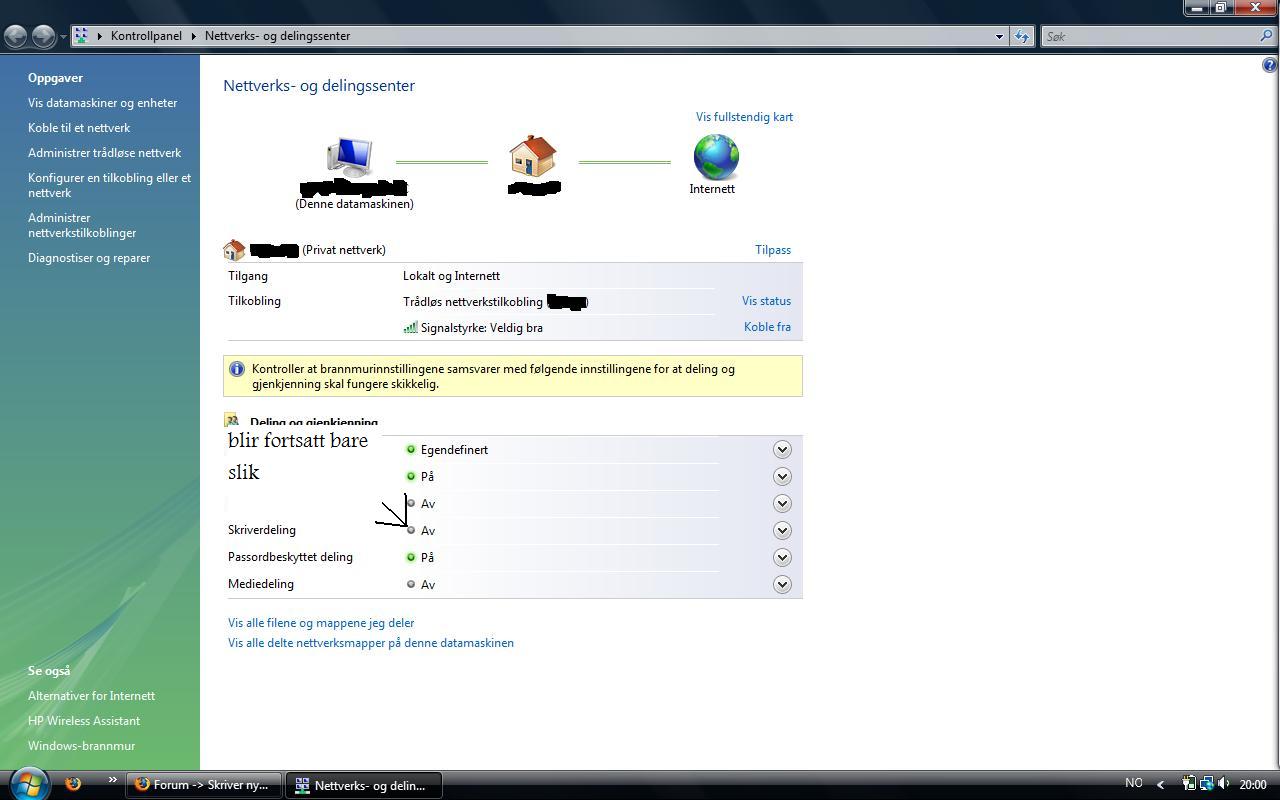
Task: Expand the Passordbeskyttet deling chevron
Action: pos(782,558)
